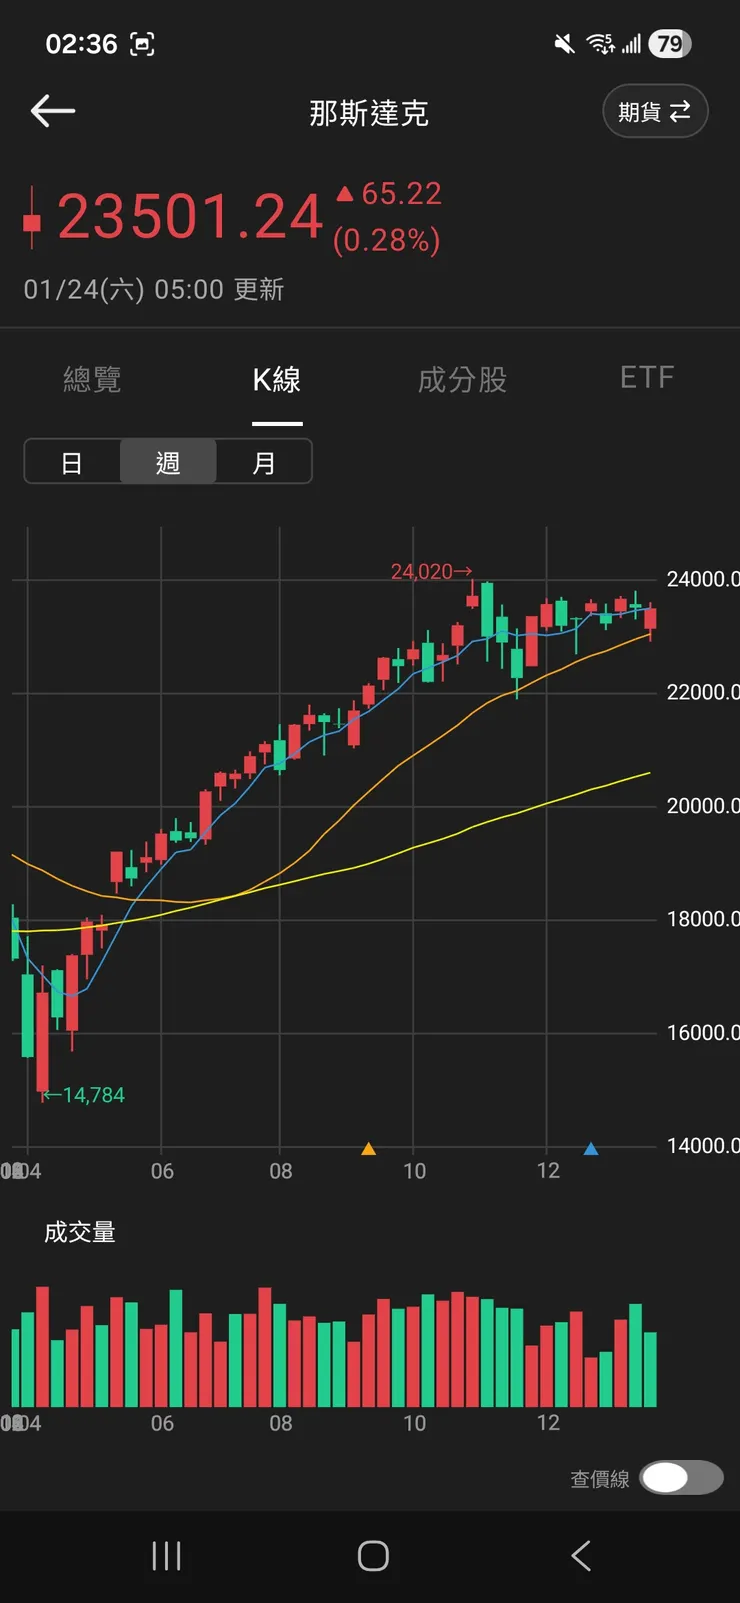Tap the battery indicator showing 79
This screenshot has height=1603, width=740.
click(669, 44)
